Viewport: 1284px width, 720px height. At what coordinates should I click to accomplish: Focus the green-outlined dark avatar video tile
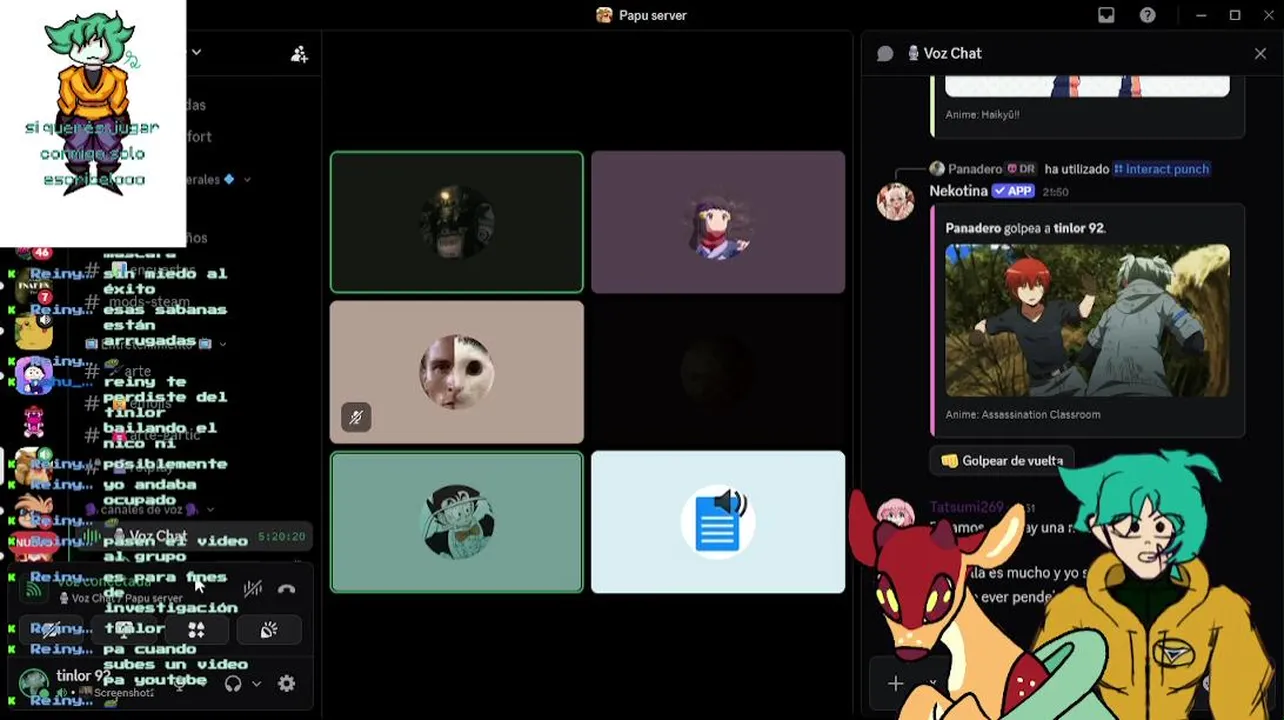point(457,222)
